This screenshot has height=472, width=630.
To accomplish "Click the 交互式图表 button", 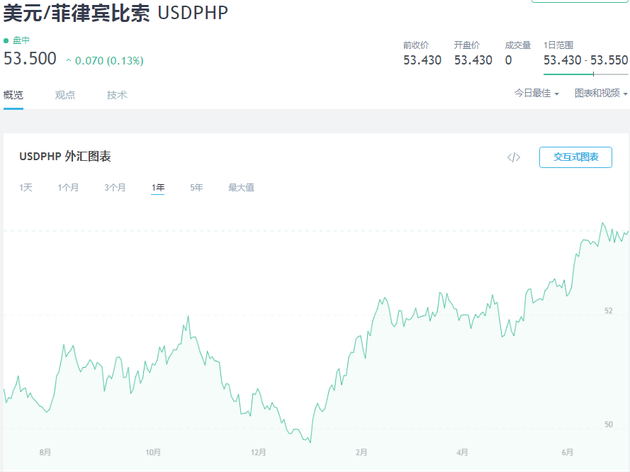I will (x=575, y=157).
